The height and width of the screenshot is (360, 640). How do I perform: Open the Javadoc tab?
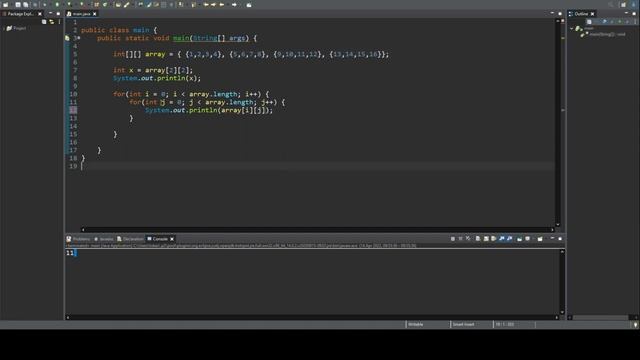pyautogui.click(x=104, y=239)
